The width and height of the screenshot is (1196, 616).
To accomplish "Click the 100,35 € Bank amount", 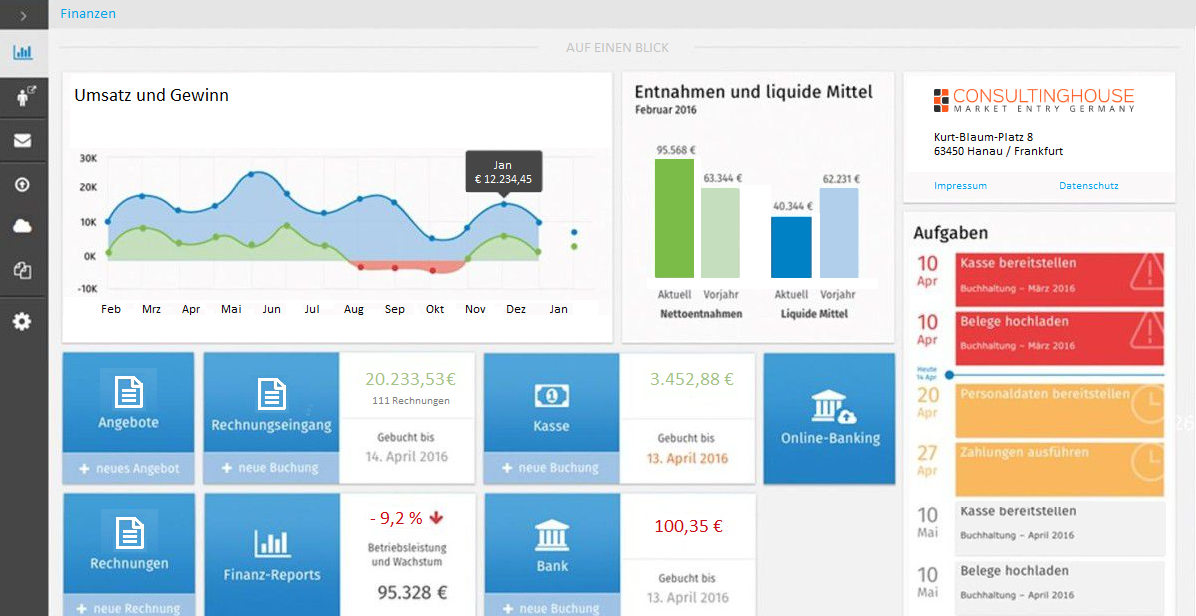I will coord(688,525).
